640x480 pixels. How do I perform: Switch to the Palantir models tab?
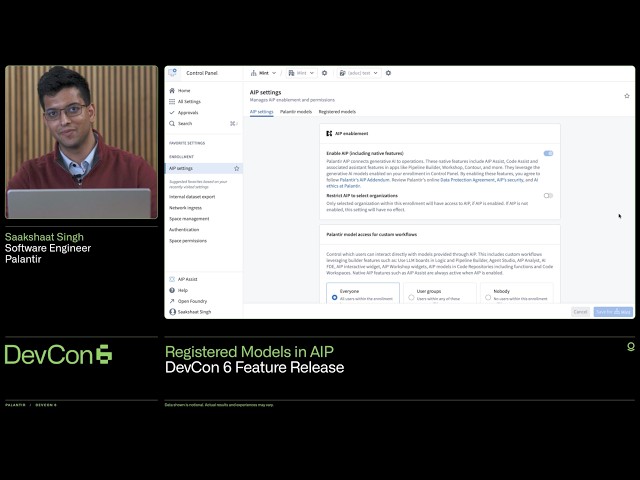[x=296, y=112]
